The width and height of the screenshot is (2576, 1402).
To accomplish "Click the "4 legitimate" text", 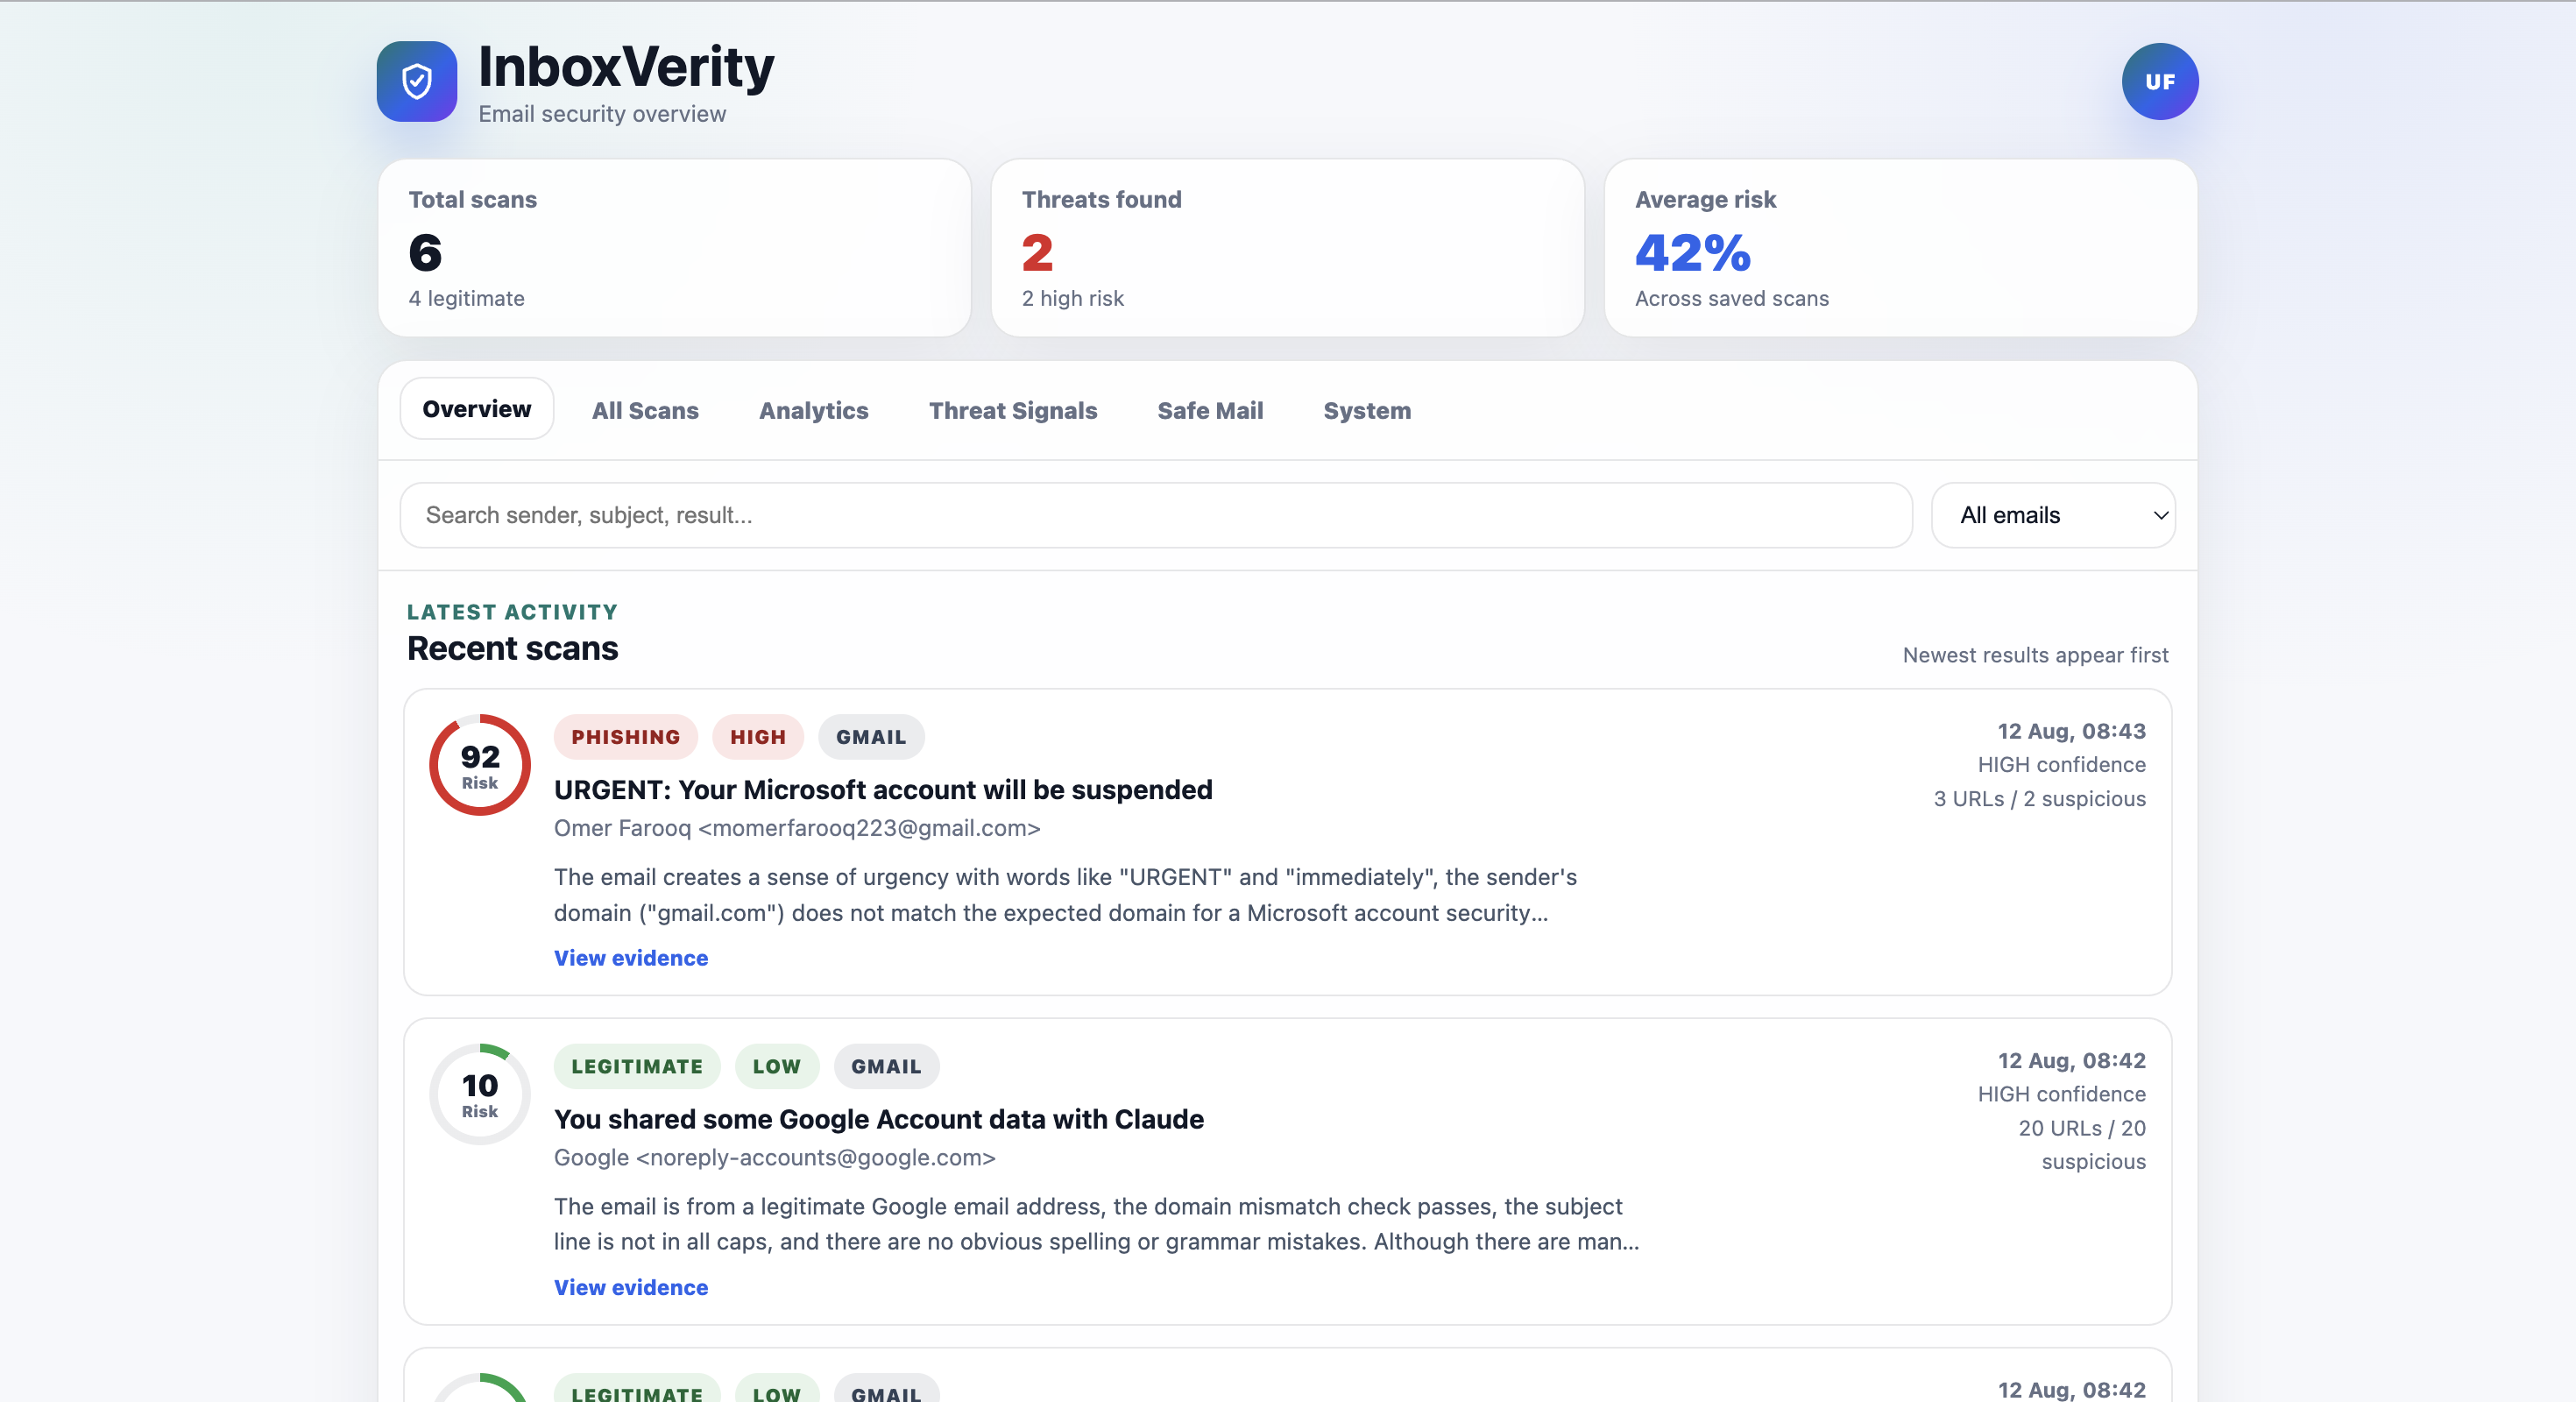I will click(466, 298).
